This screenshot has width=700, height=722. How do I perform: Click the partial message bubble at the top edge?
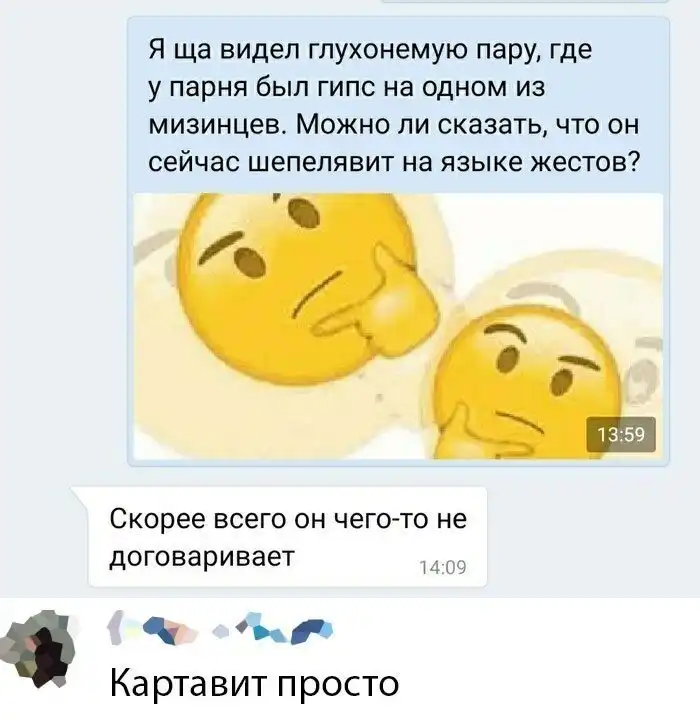pos(525,1)
